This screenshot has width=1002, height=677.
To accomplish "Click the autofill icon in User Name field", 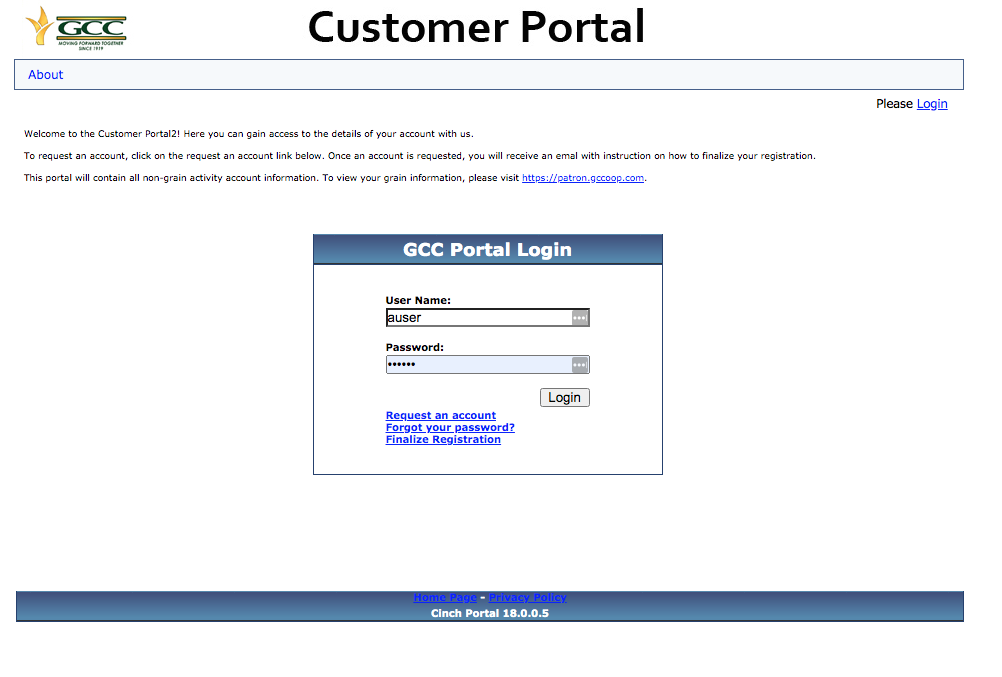I will coord(579,318).
